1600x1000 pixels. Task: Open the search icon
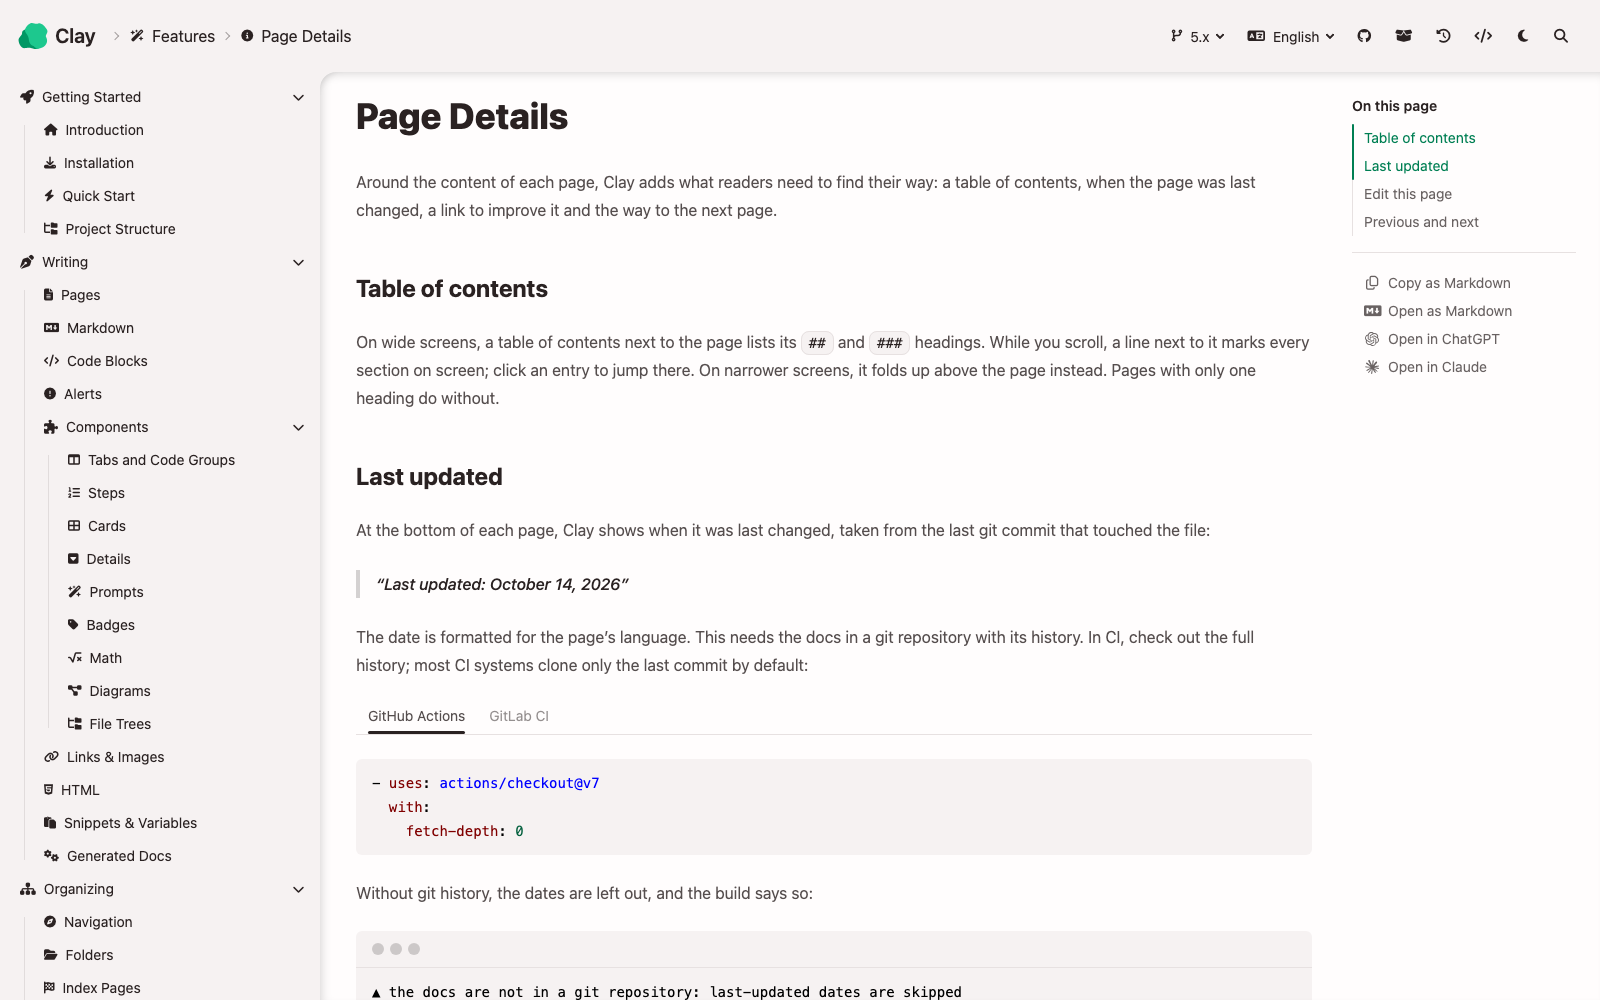(1561, 36)
